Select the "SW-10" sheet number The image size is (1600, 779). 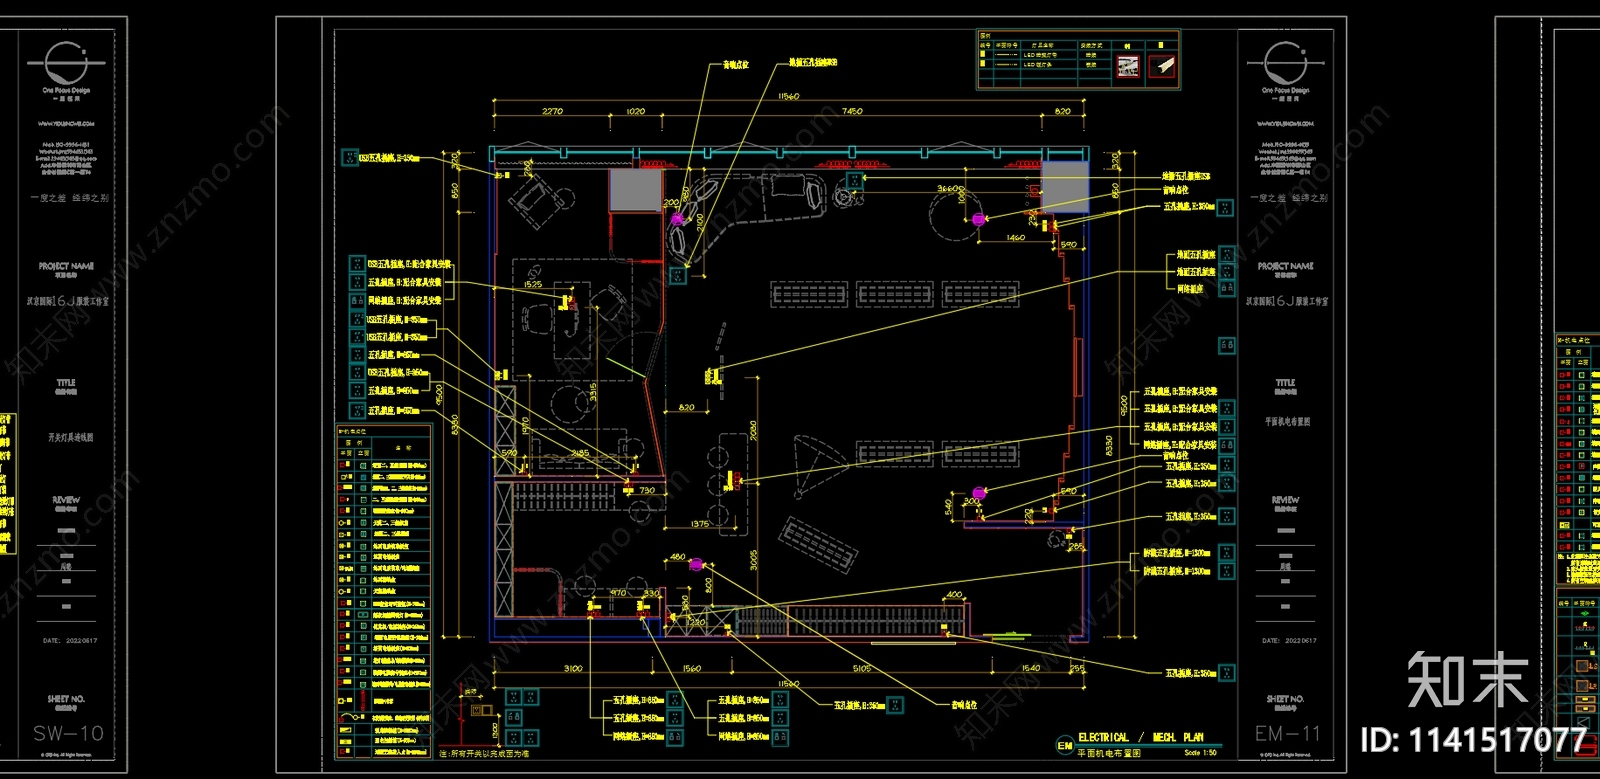click(x=68, y=734)
